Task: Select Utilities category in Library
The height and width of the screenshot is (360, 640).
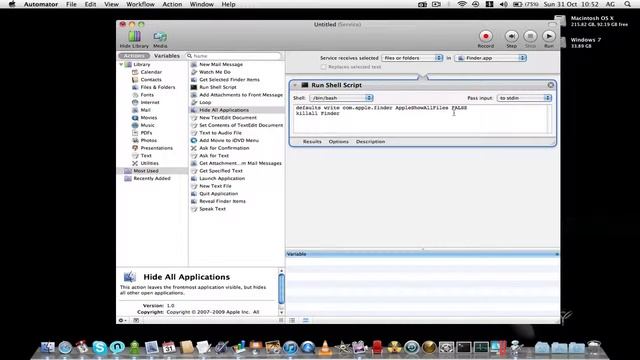Action: click(149, 163)
